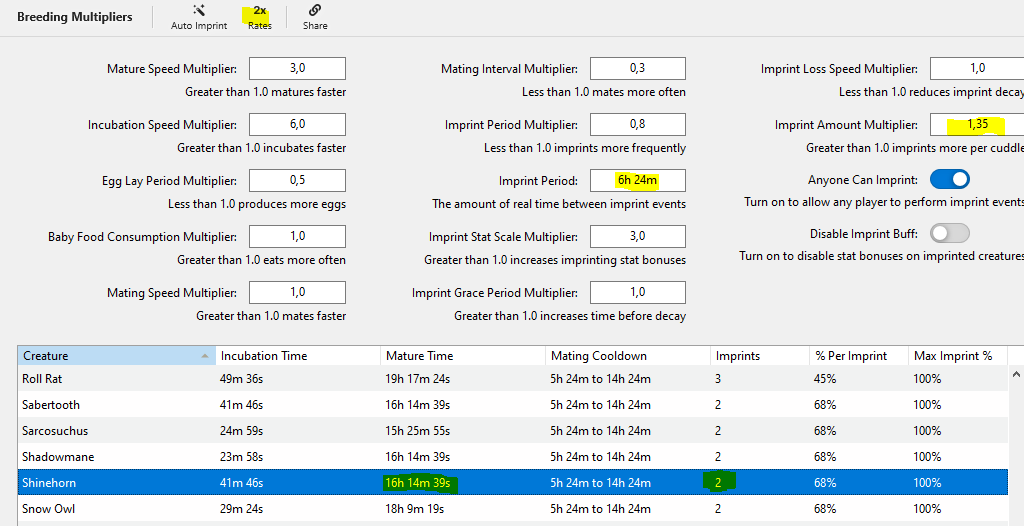Edit the Imprint Loss Speed Multiplier field
The image size is (1024, 526).
pos(977,69)
